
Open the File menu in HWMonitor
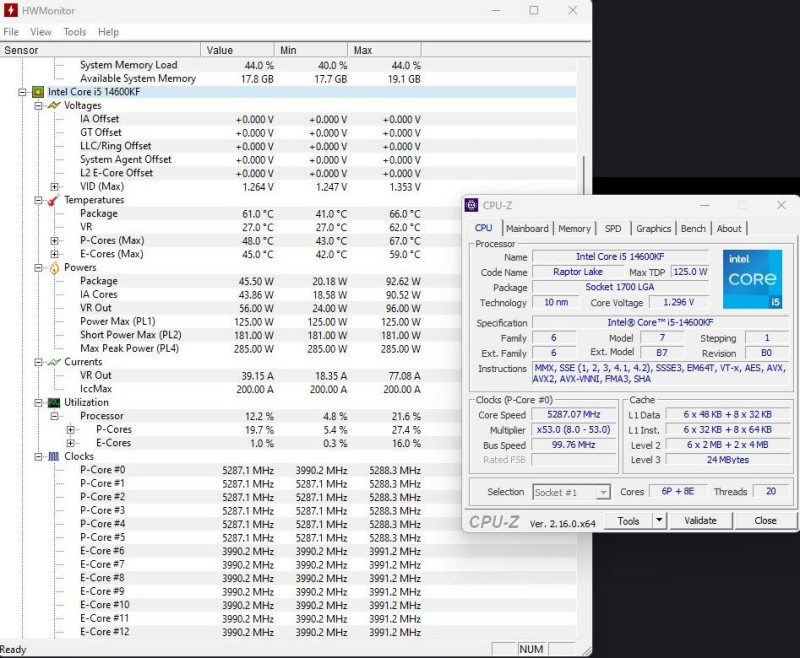11,32
